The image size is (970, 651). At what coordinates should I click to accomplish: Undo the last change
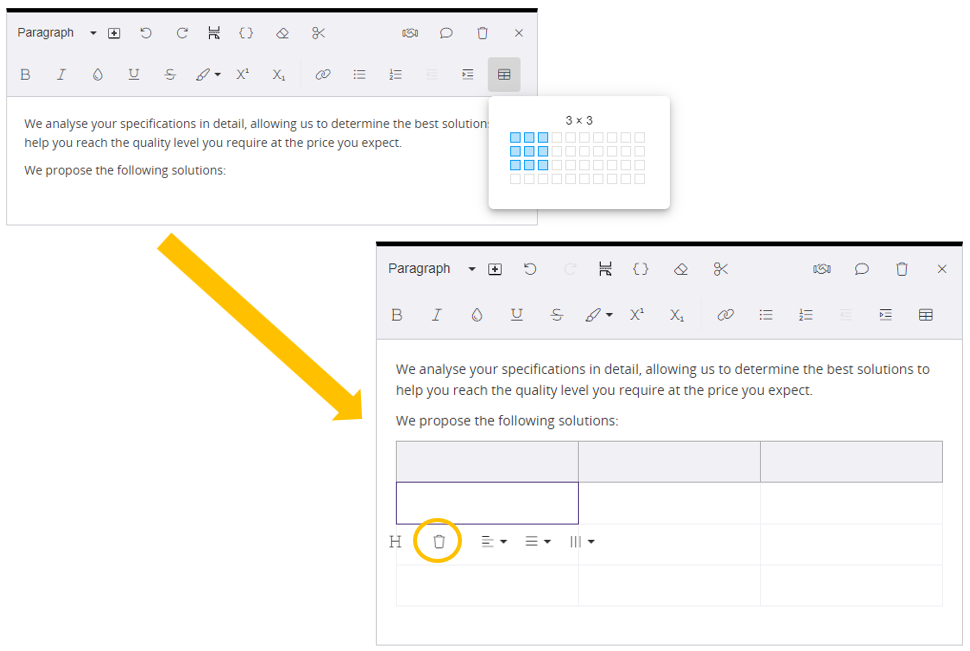pos(146,32)
